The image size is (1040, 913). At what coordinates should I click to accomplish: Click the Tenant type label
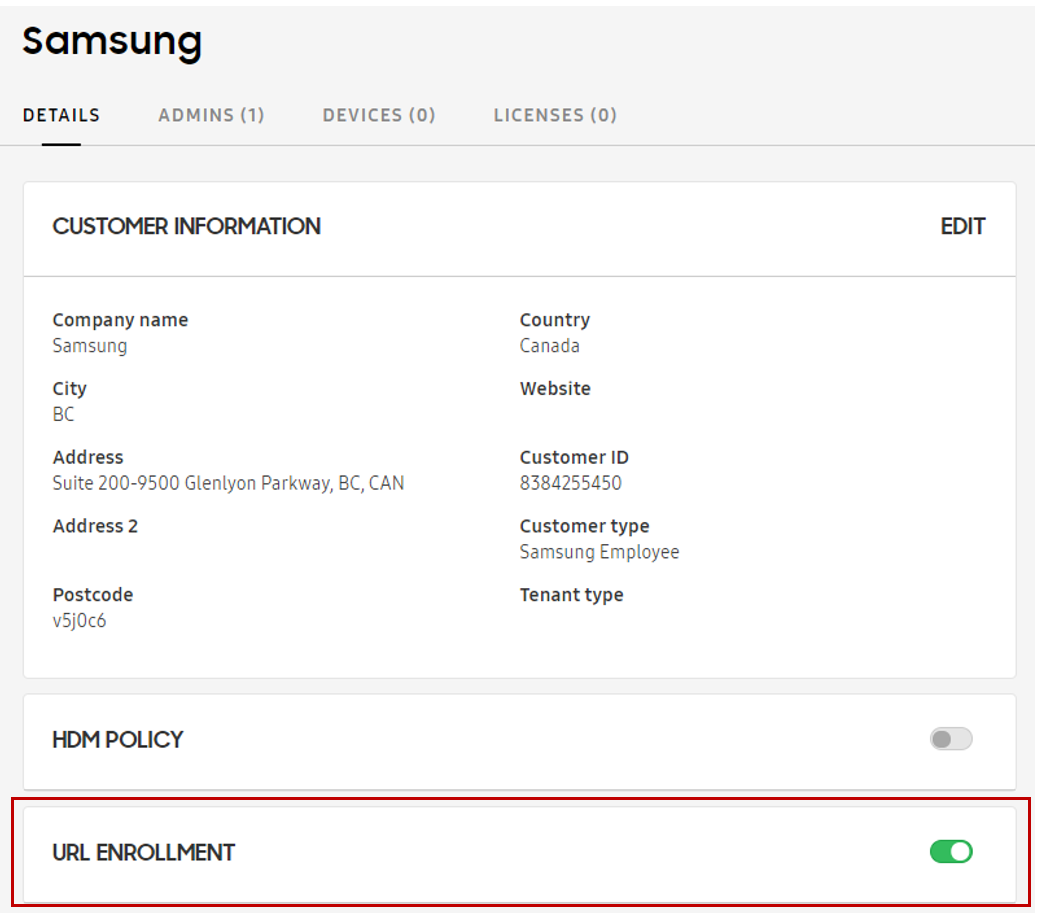click(571, 595)
